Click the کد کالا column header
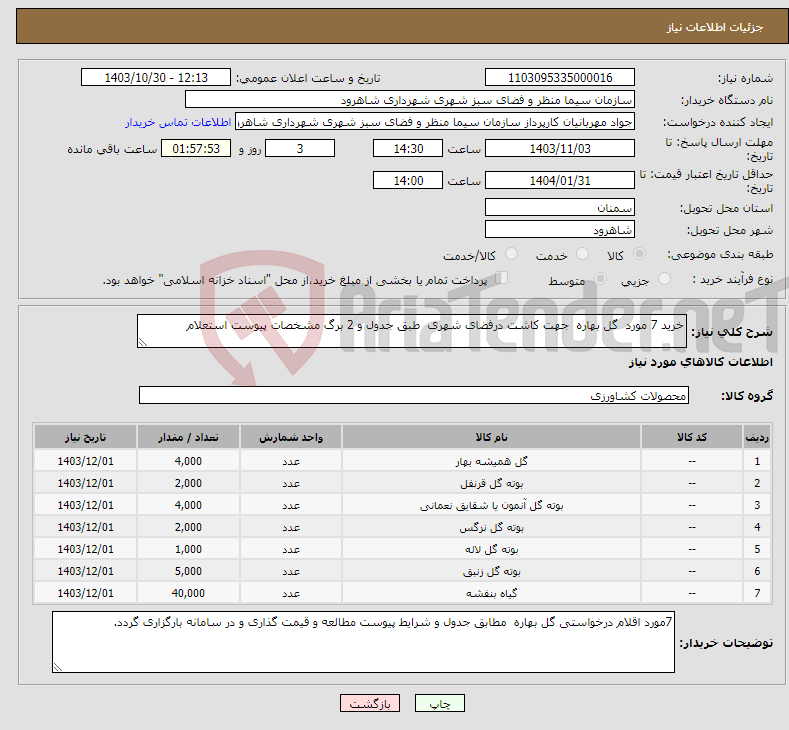The width and height of the screenshot is (789, 730). 692,437
